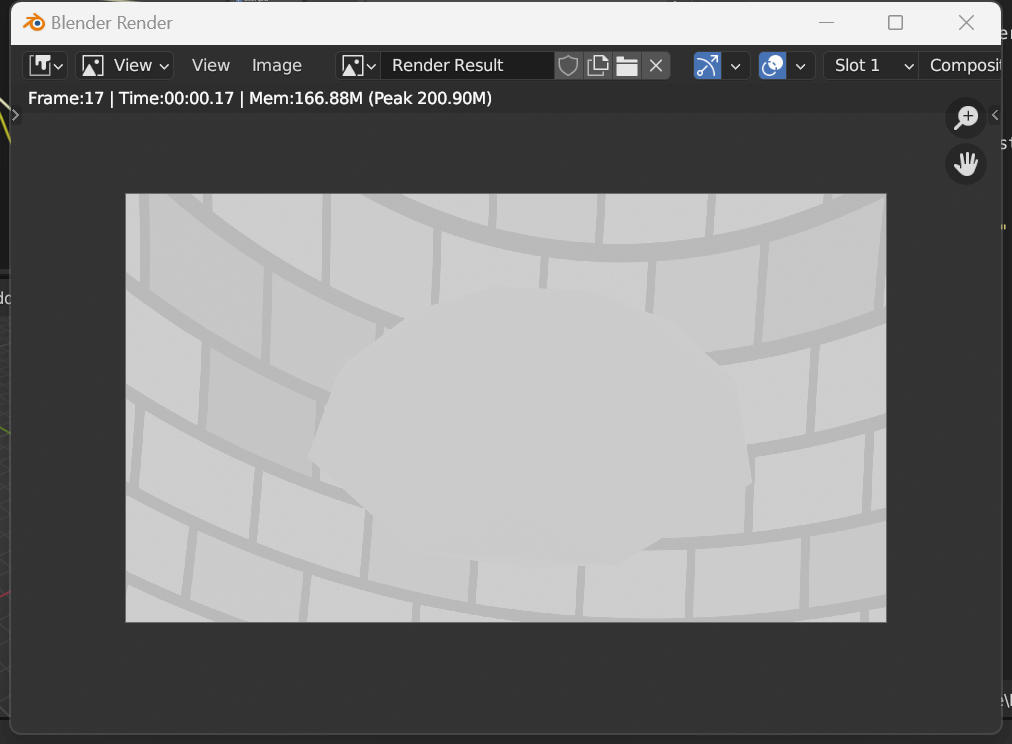
Task: Open the editor type selector
Action: point(46,66)
